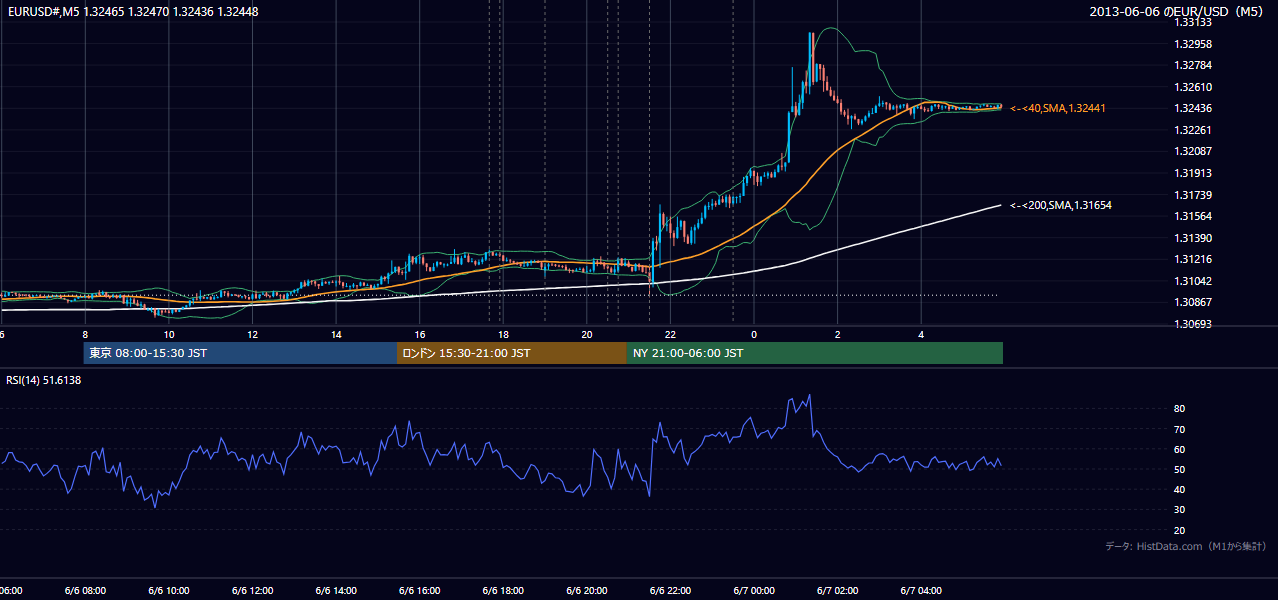Click the RSI line's highest peak above 80

click(x=809, y=395)
